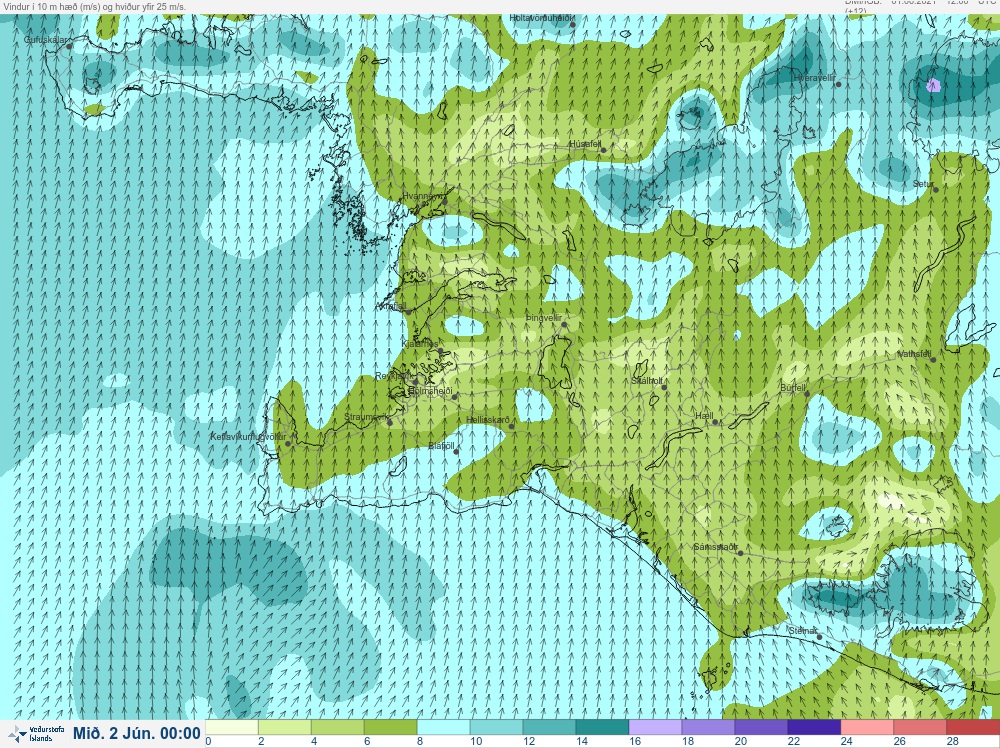
Task: Click the Hveravellir station label
Action: [814, 77]
